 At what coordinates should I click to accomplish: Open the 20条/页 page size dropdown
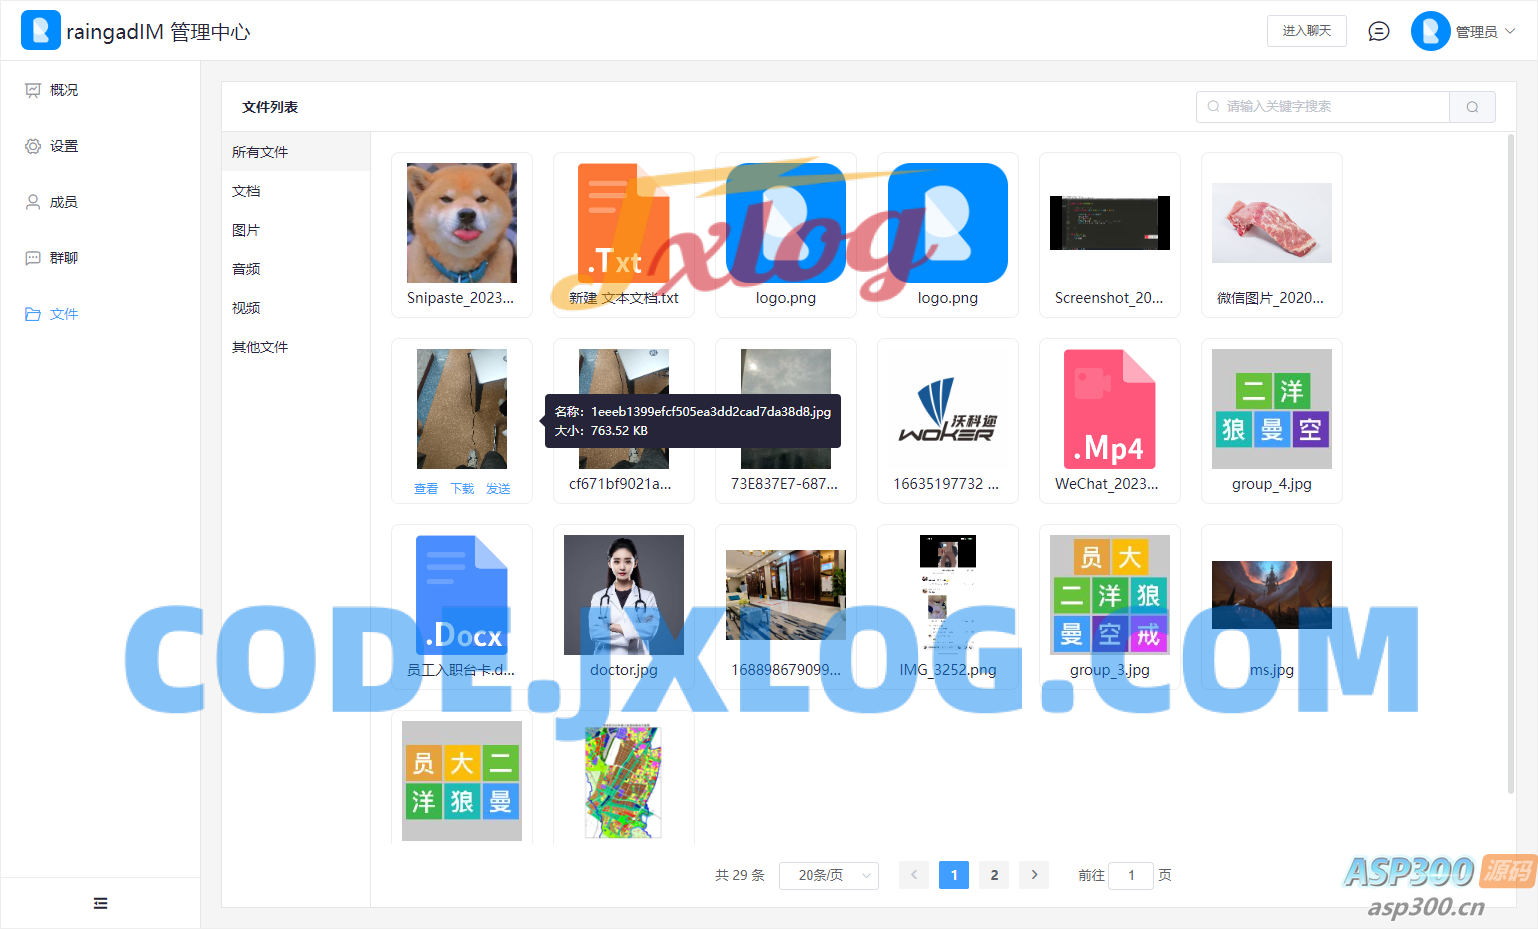(x=828, y=875)
